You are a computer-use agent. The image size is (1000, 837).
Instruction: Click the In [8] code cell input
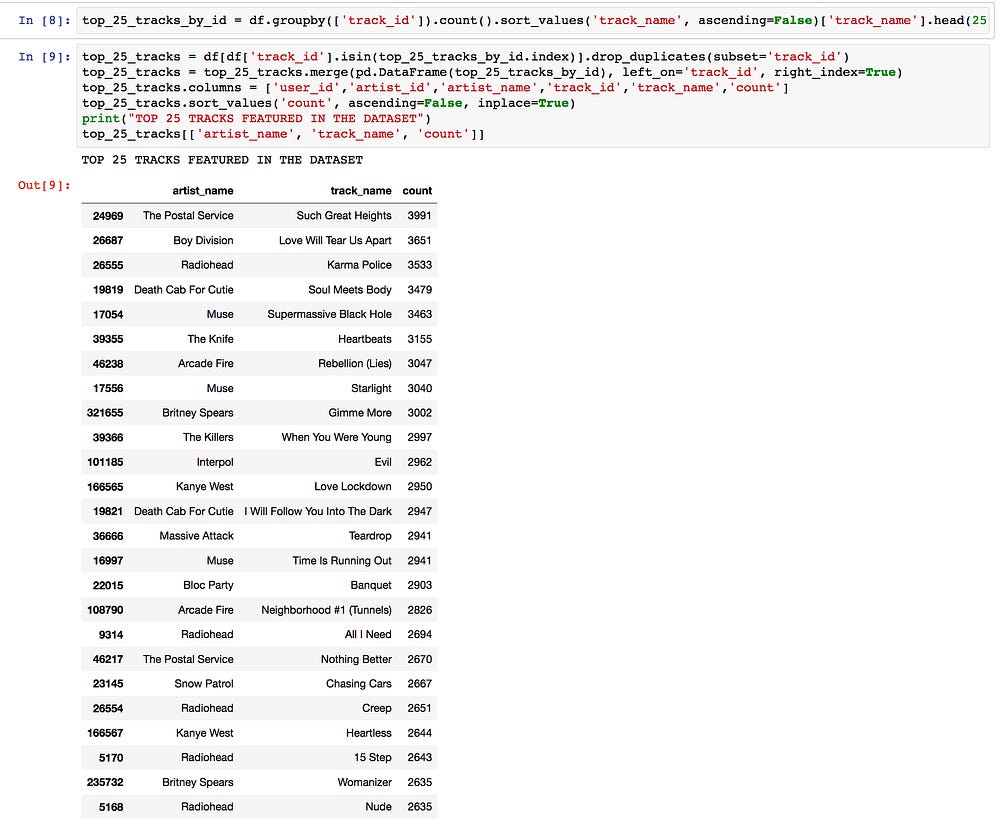pos(534,20)
